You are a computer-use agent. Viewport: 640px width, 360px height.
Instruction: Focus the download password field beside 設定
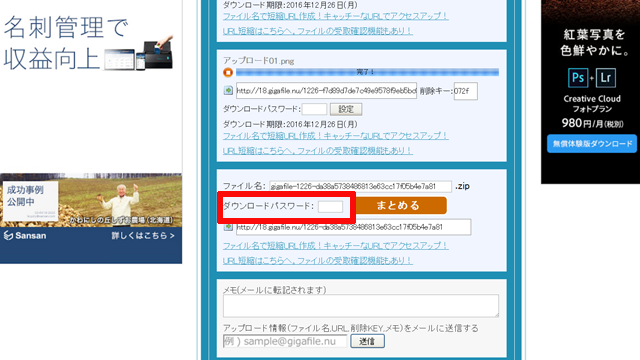(x=314, y=109)
